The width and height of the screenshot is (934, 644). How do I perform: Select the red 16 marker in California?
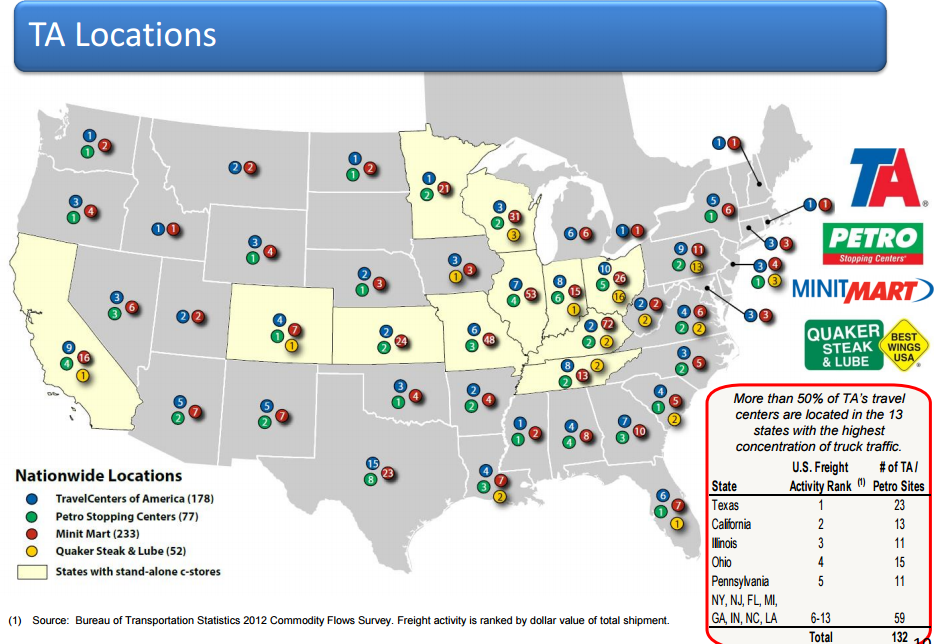tap(84, 357)
